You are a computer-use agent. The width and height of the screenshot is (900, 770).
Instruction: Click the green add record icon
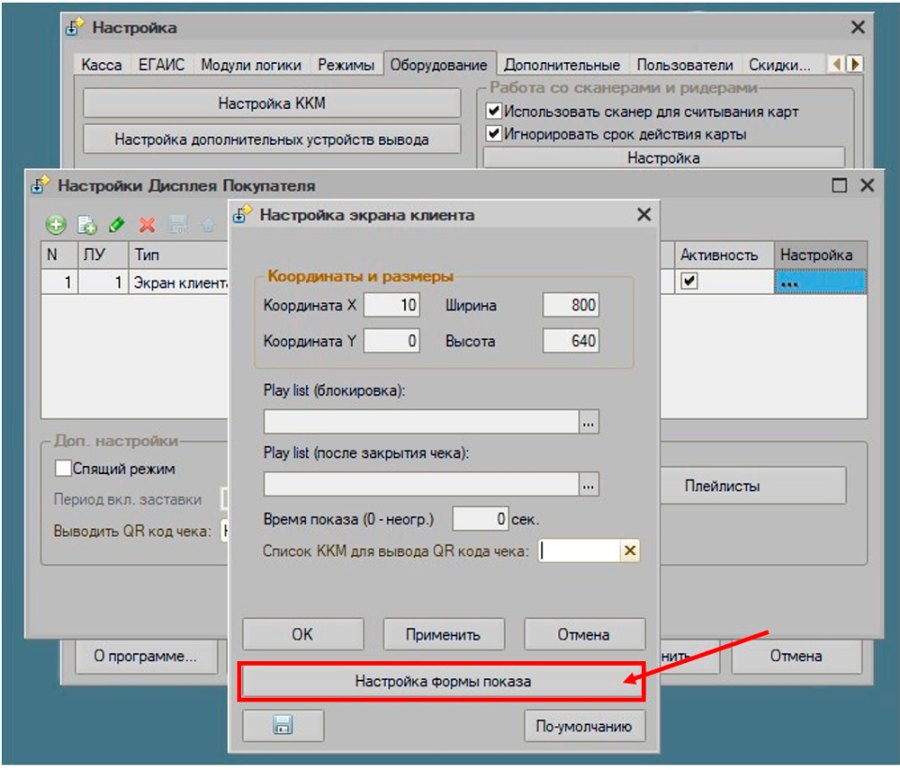click(56, 224)
